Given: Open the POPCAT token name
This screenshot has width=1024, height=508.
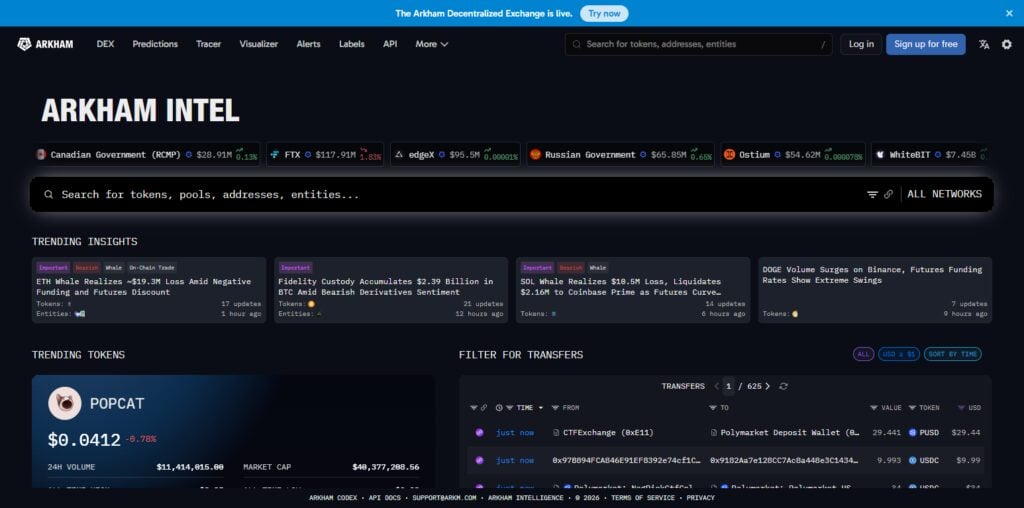Looking at the screenshot, I should (117, 404).
